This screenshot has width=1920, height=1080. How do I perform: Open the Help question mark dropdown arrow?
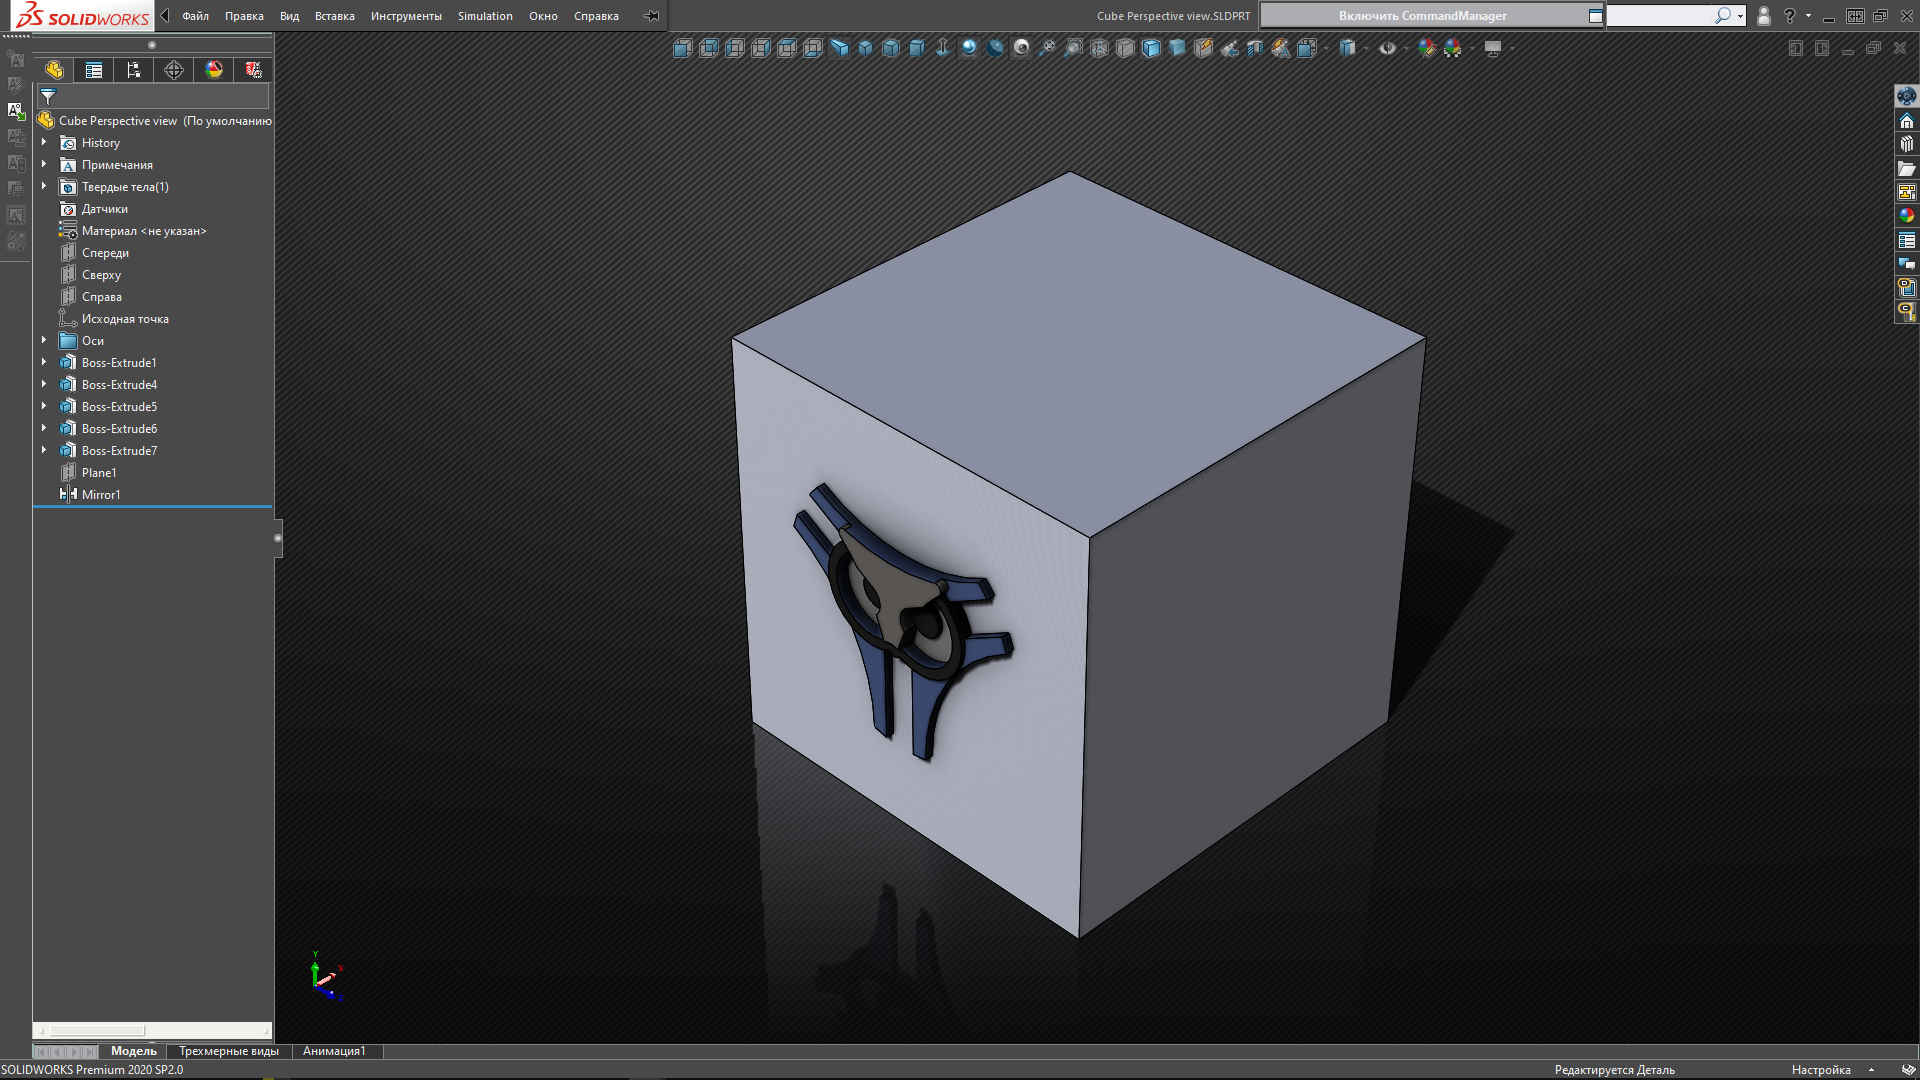1808,16
